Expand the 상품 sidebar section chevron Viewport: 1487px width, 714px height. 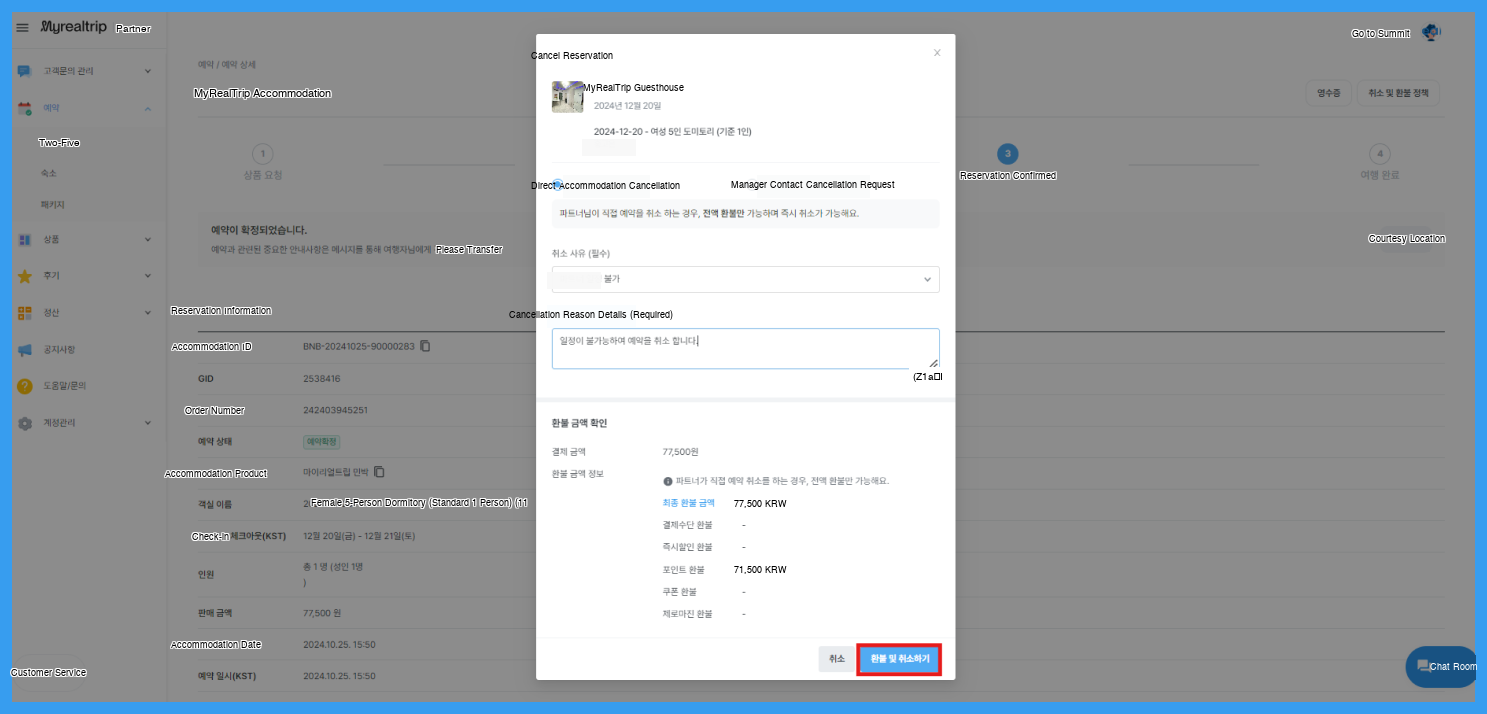coord(148,240)
